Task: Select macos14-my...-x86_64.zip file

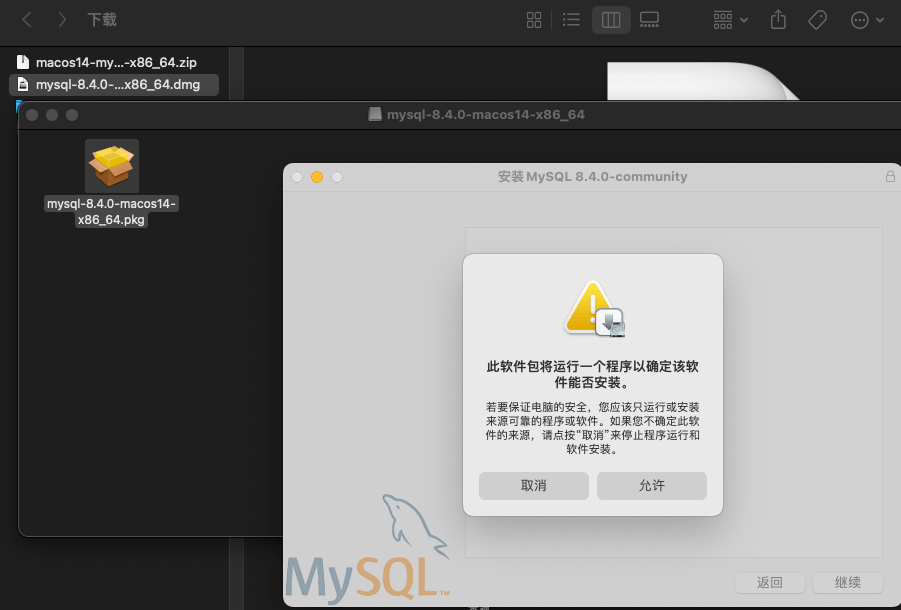Action: (x=115, y=62)
